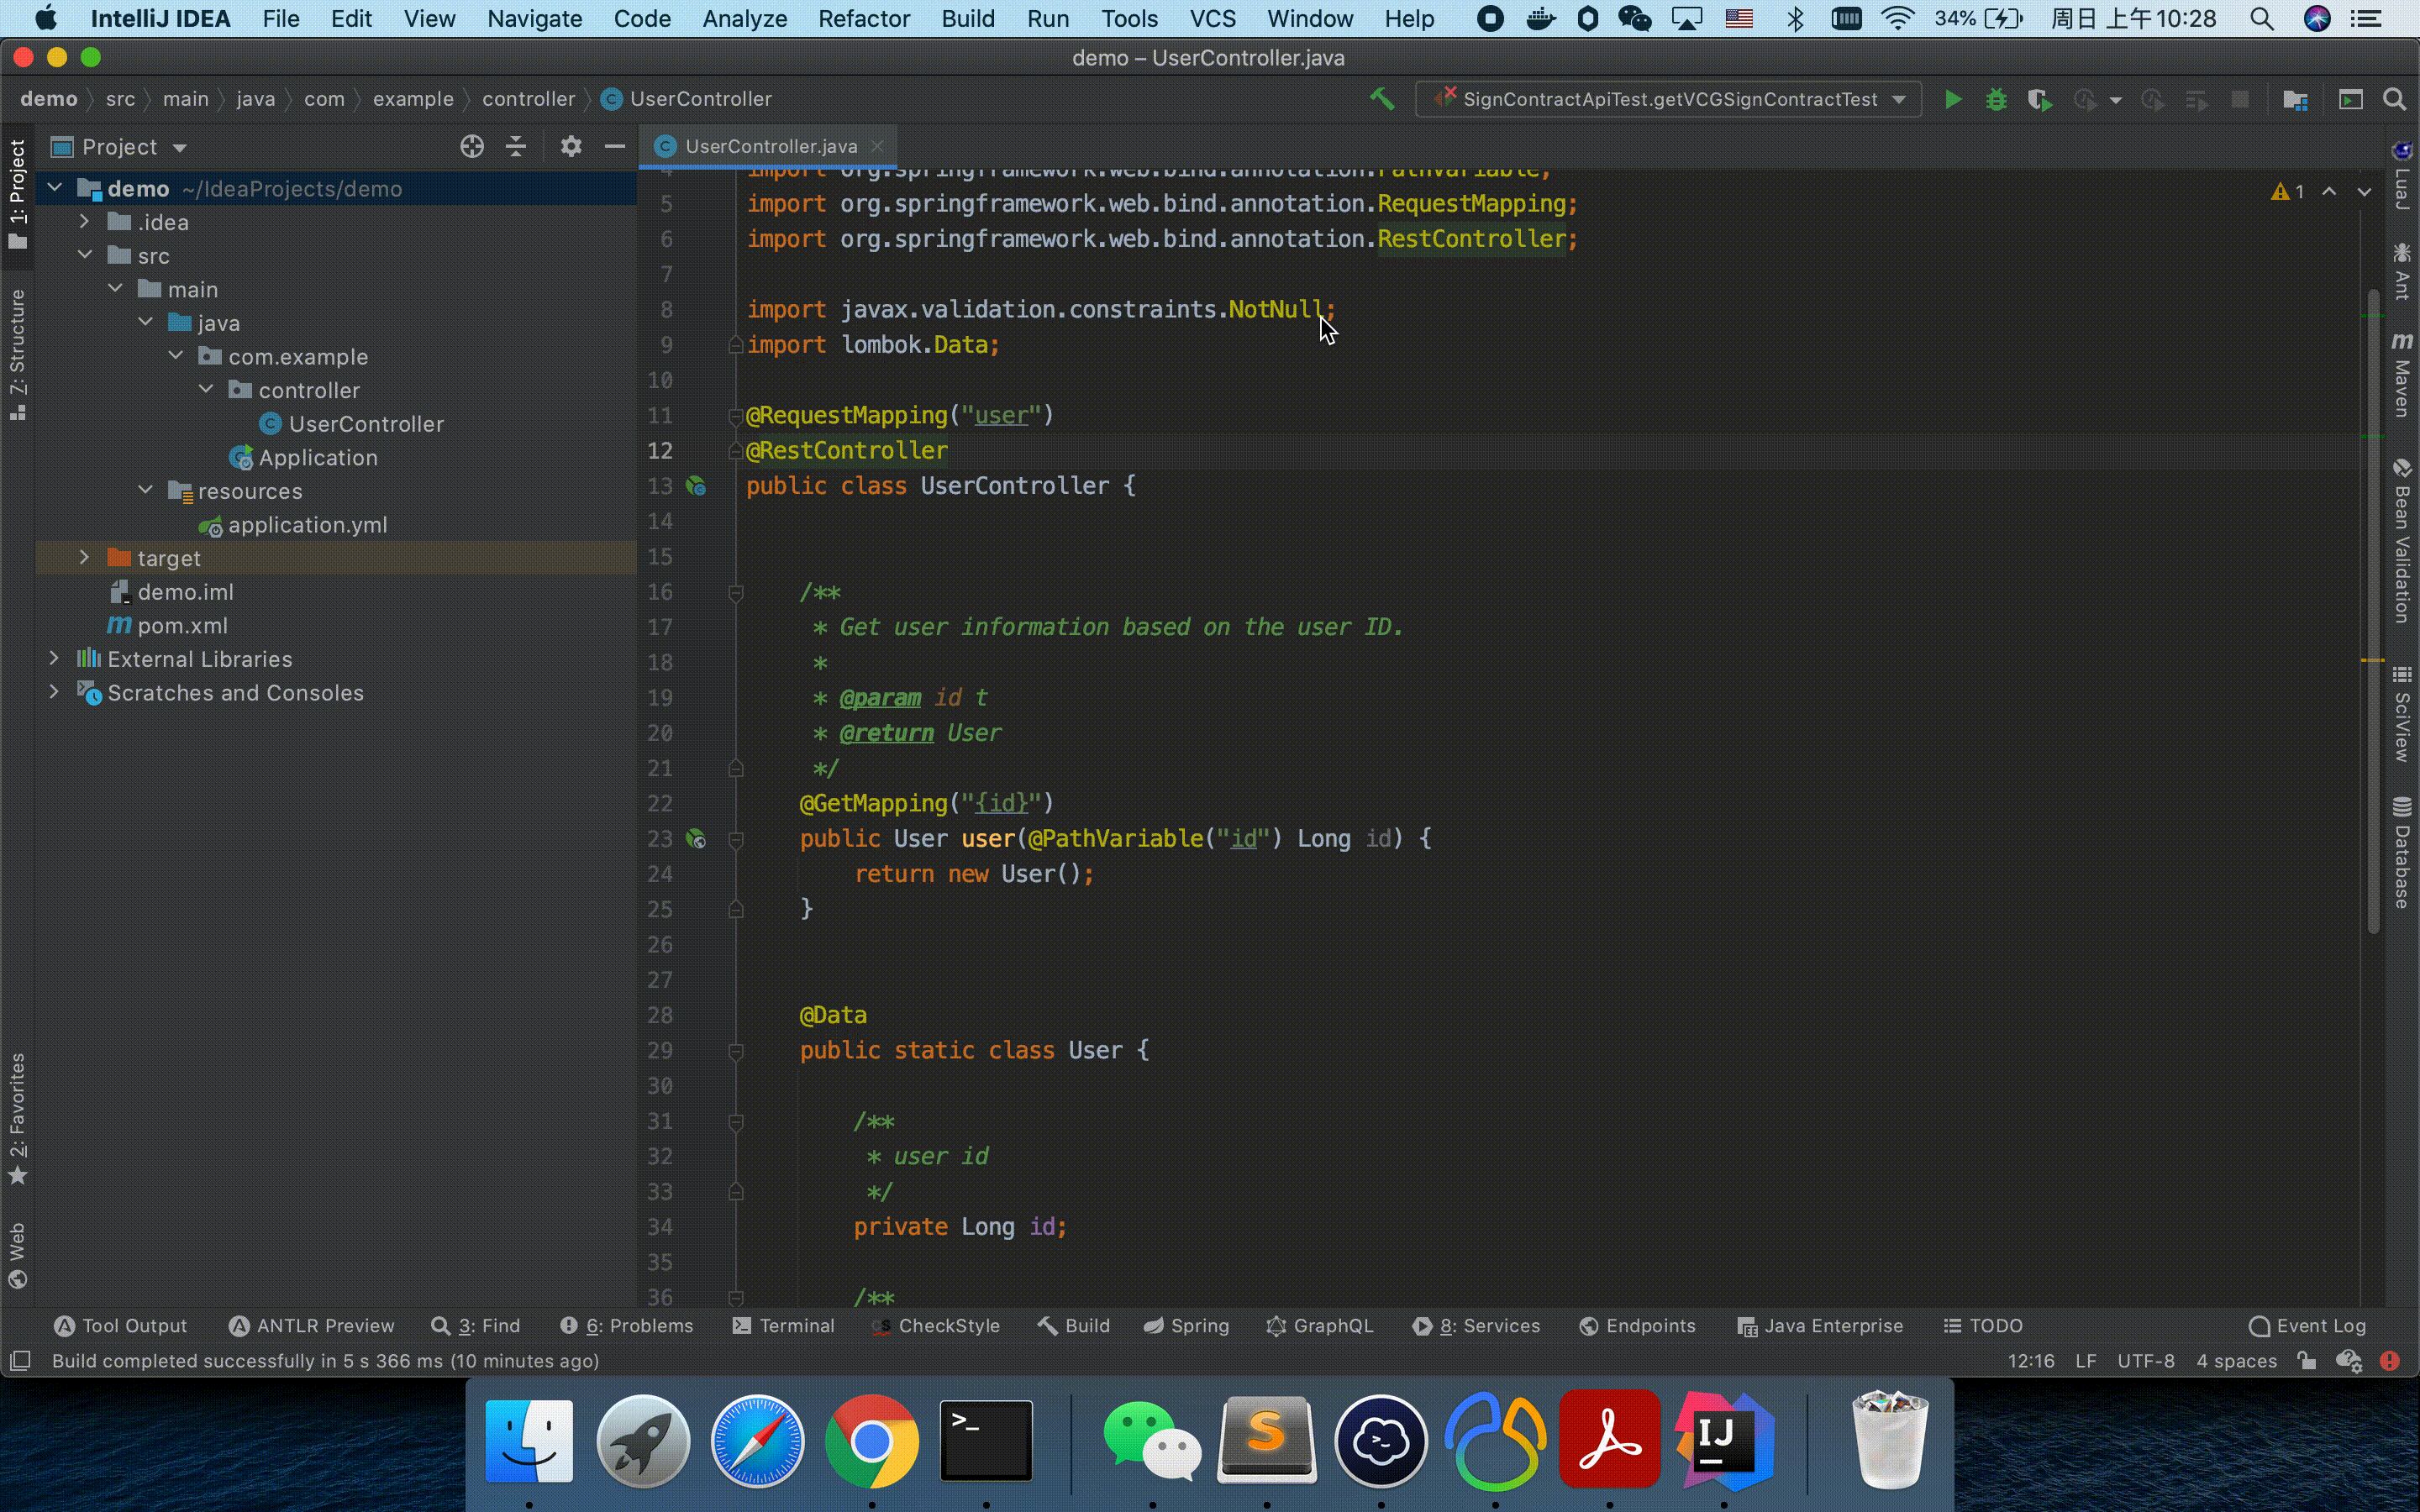Open Project panel settings gear
This screenshot has height=1512, width=2420.
tap(571, 147)
